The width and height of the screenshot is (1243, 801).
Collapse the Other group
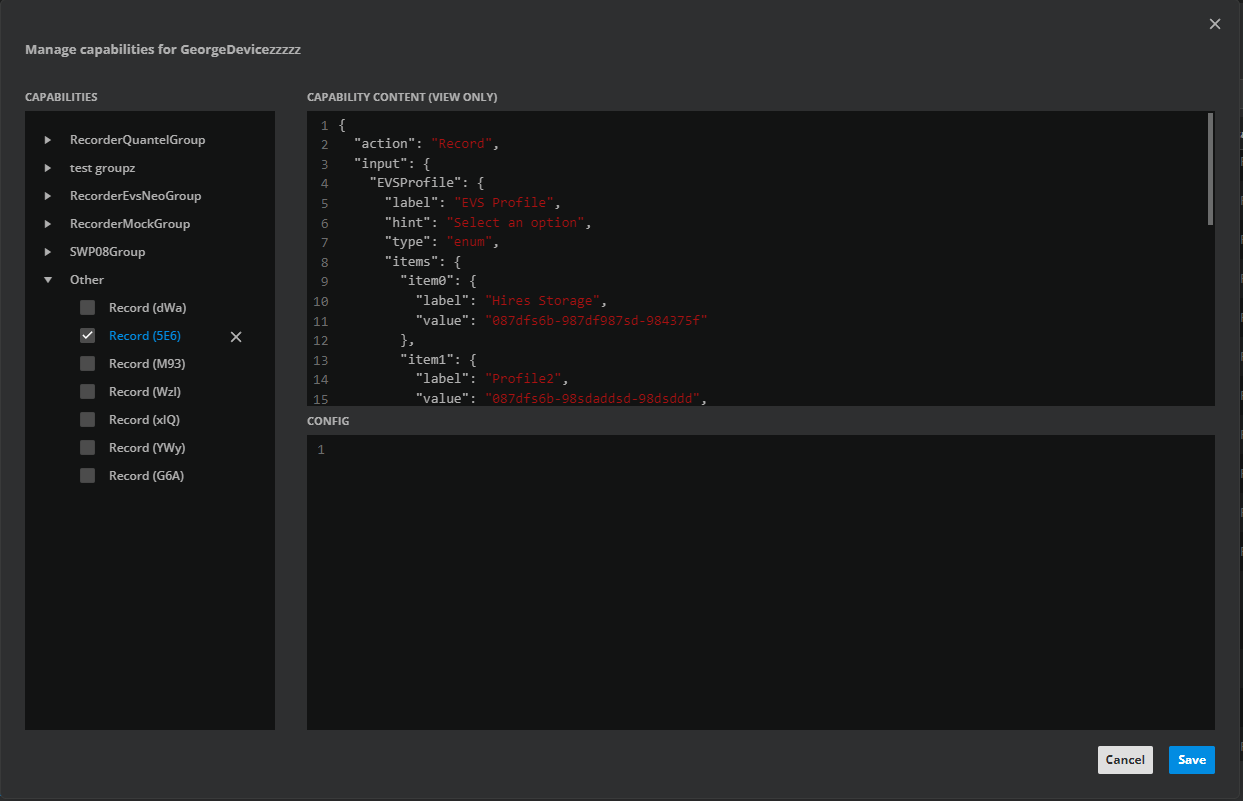pyautogui.click(x=48, y=280)
